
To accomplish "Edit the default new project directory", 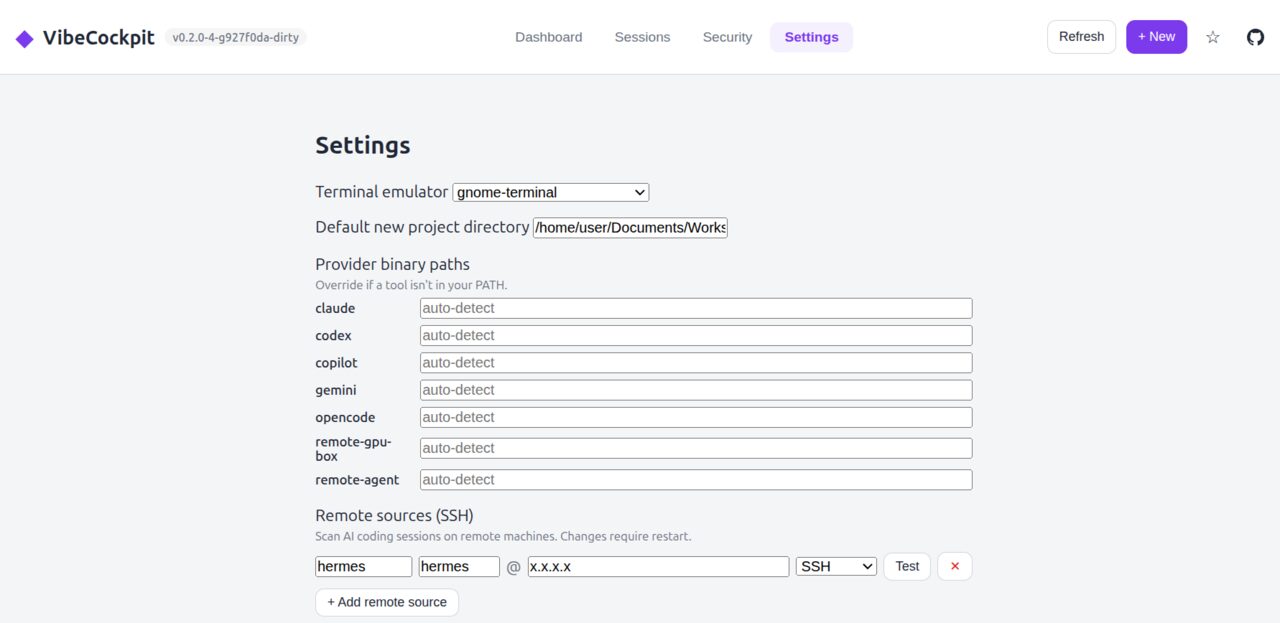I will 630,227.
